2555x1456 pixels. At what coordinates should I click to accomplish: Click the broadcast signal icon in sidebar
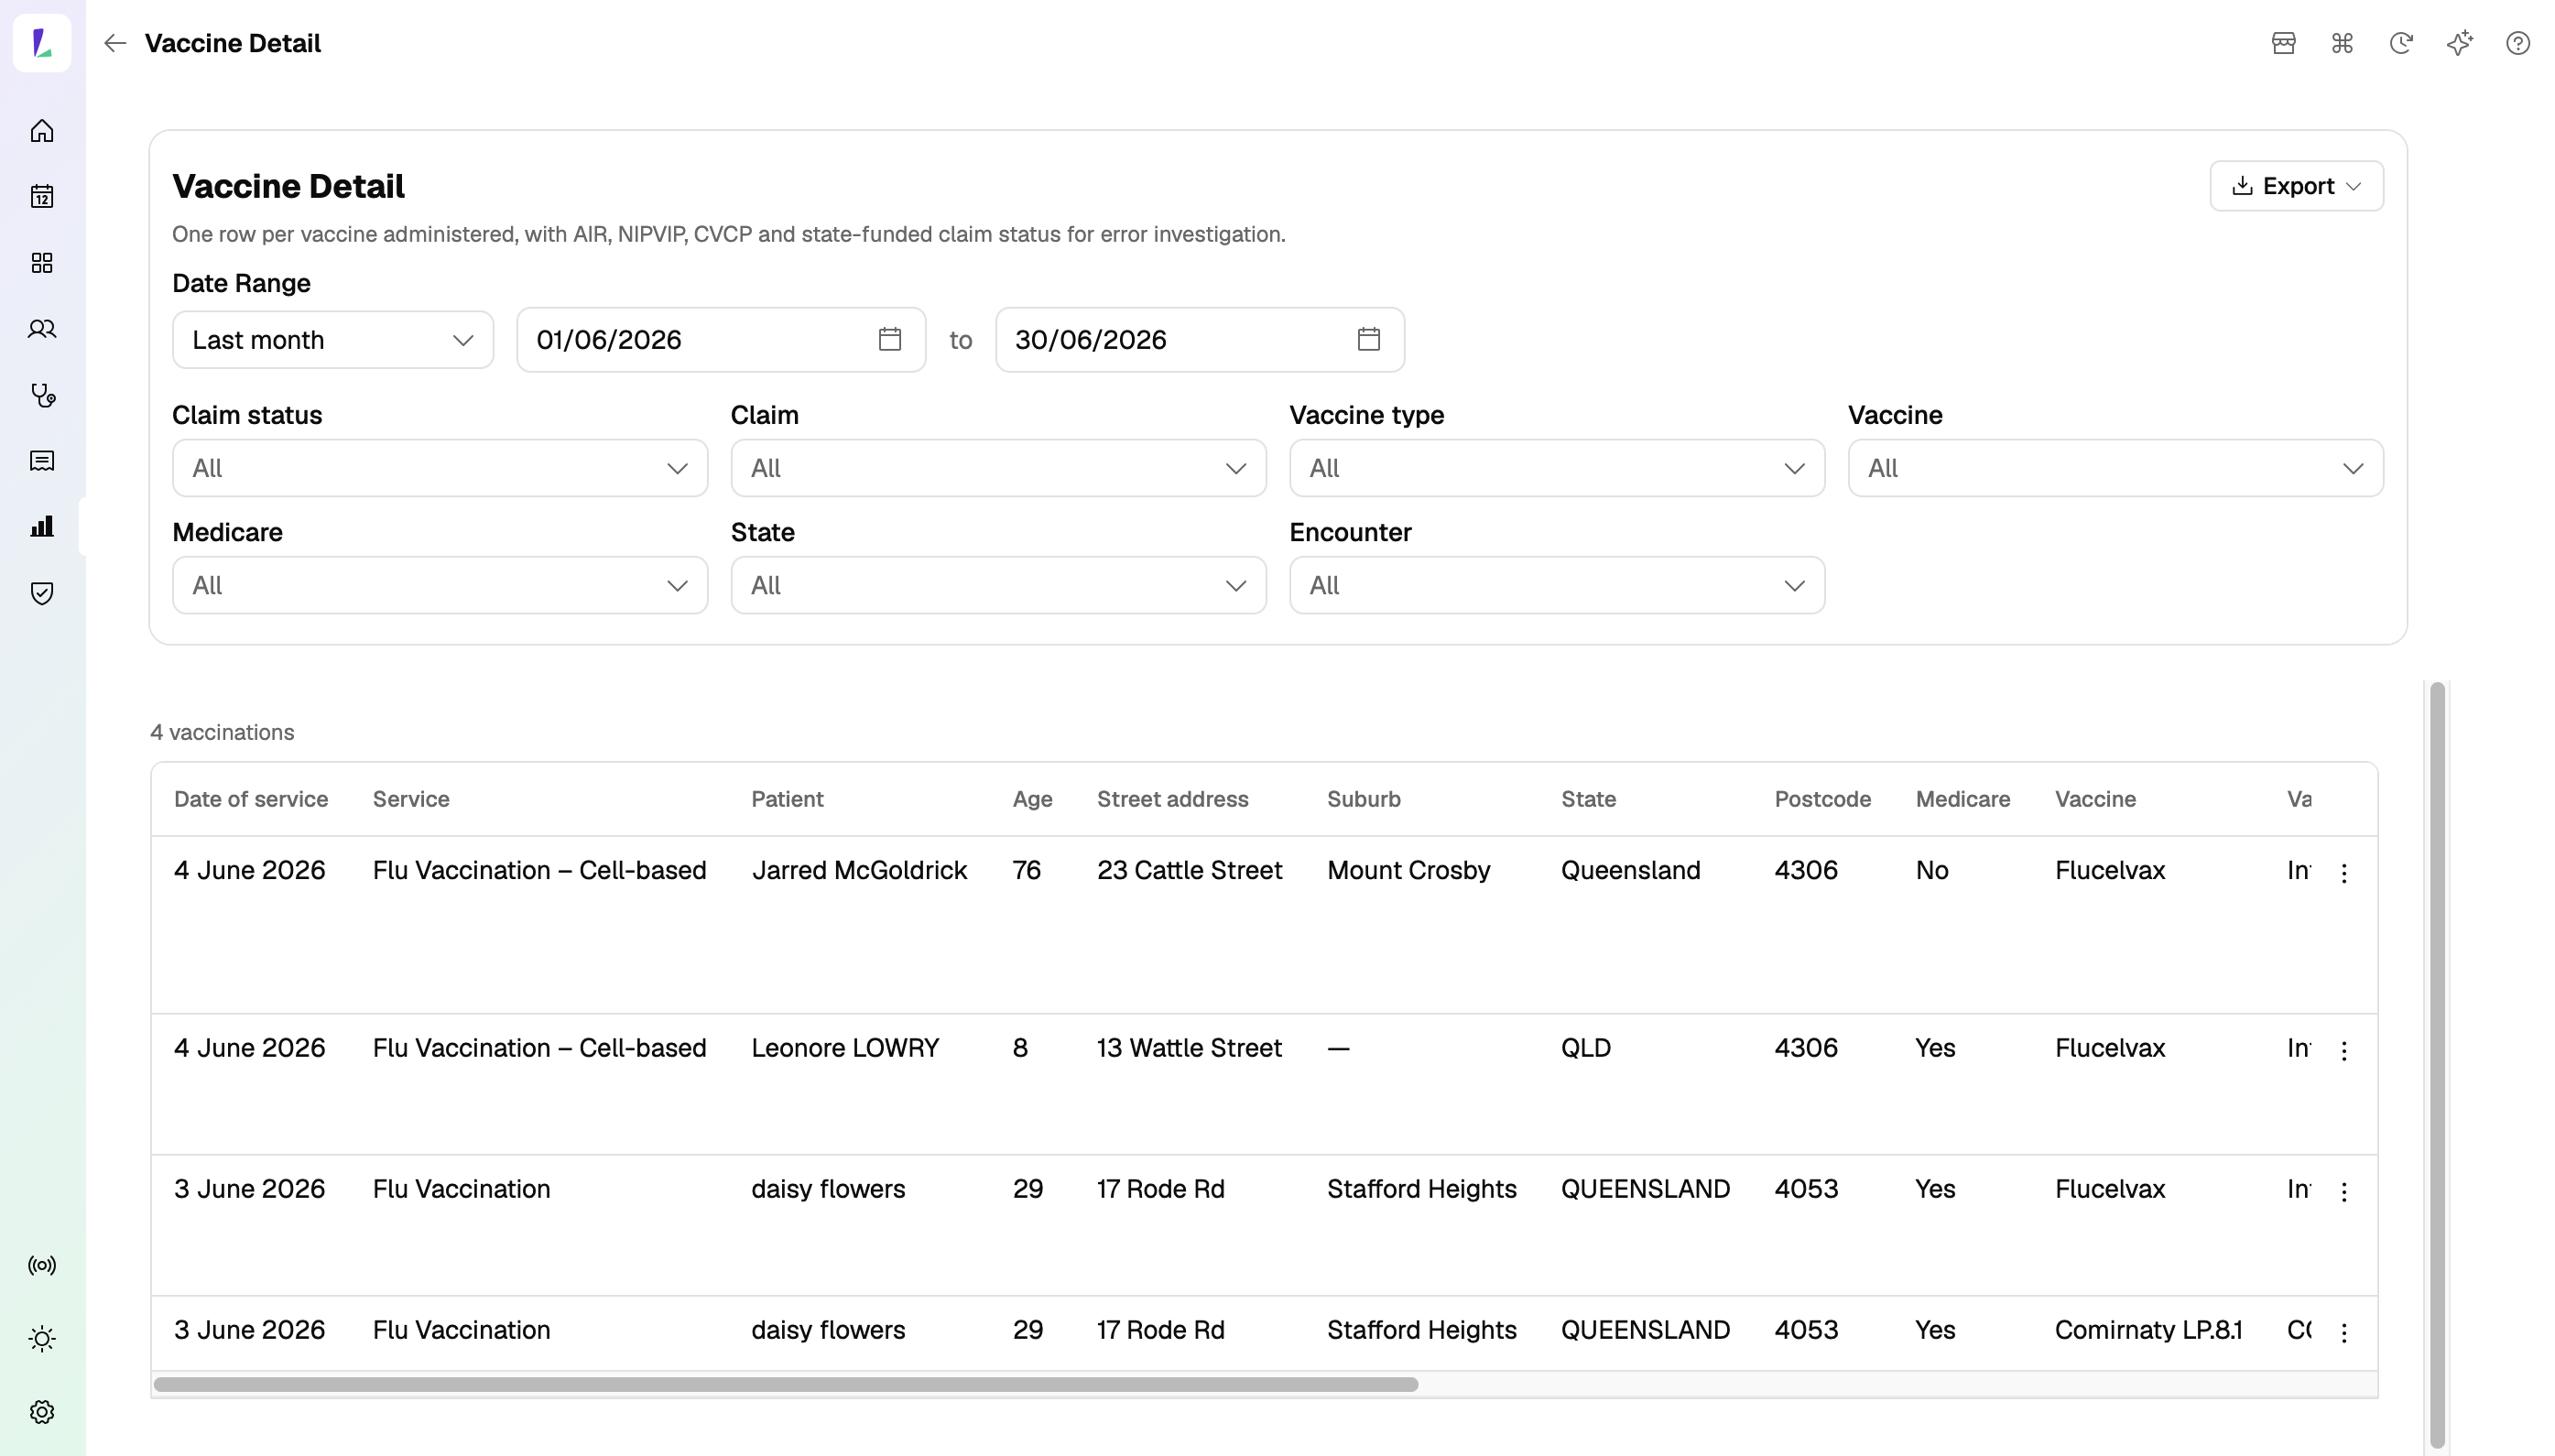click(x=42, y=1266)
